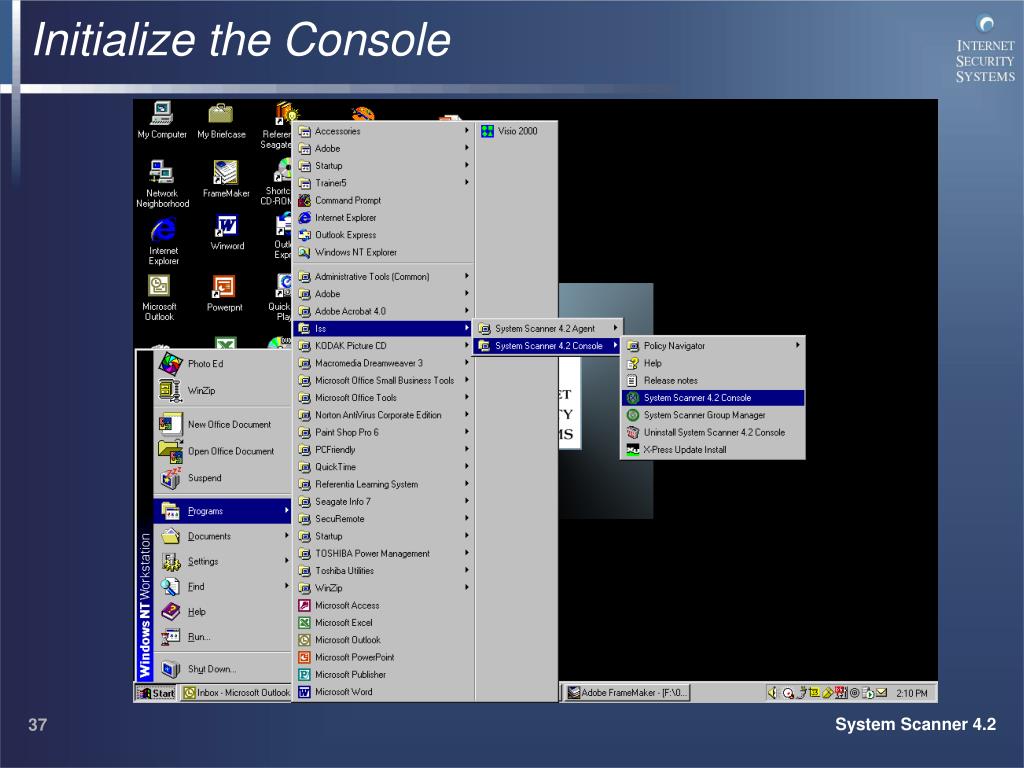This screenshot has height=768, width=1024.
Task: Select QuickTime program folder
Action: pos(384,467)
